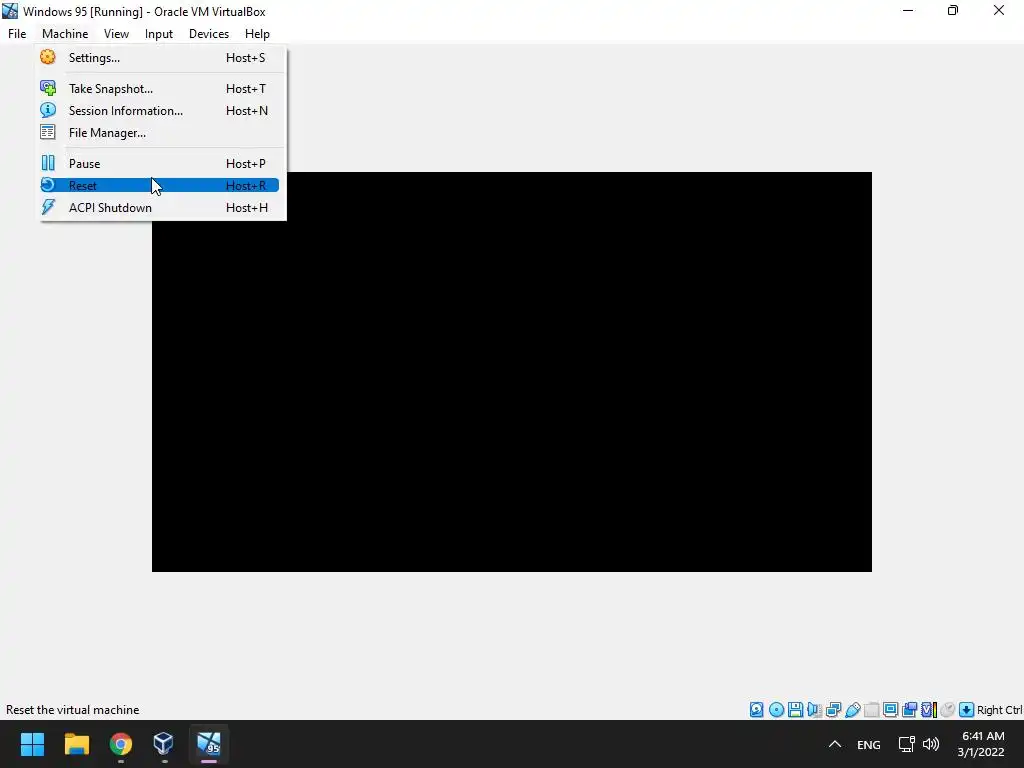Choose Pause from the Machine menu
1024x768 pixels.
click(x=159, y=164)
